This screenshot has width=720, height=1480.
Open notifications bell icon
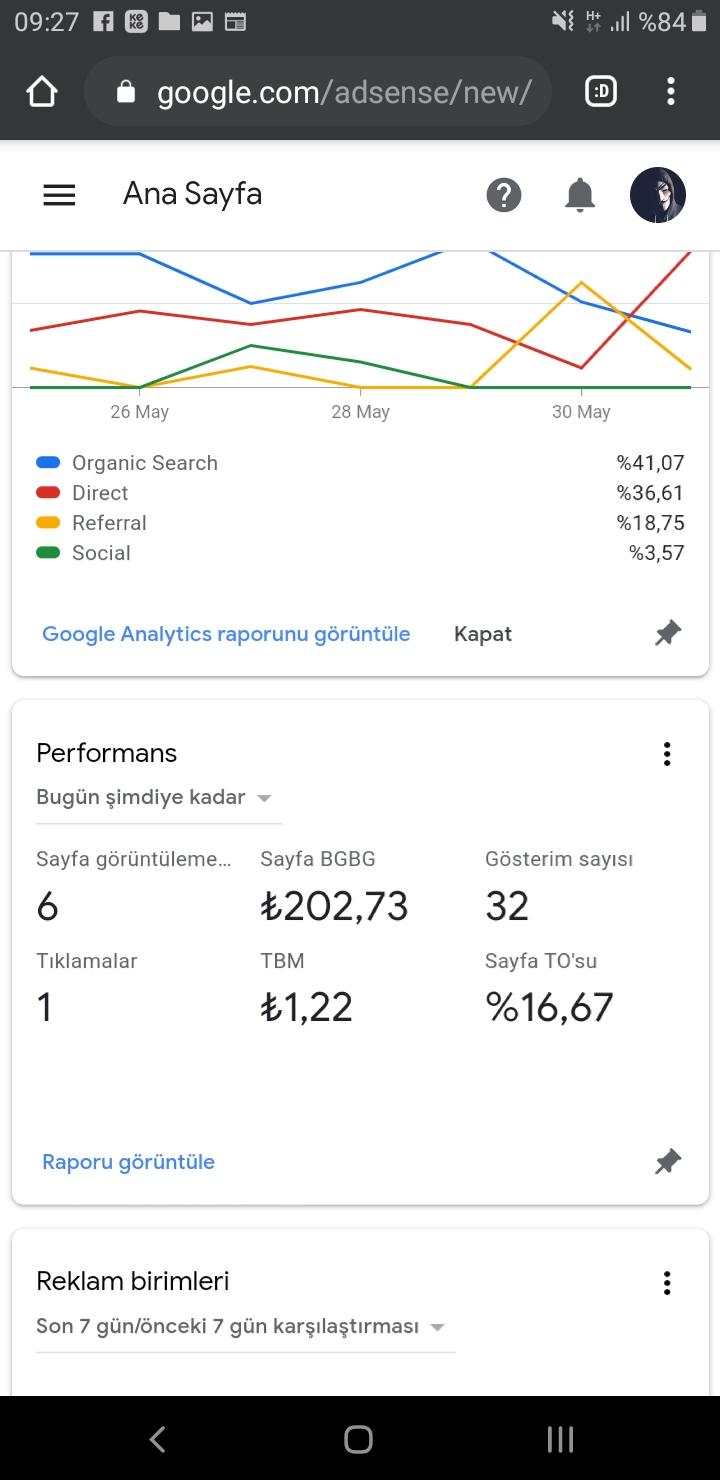point(580,195)
